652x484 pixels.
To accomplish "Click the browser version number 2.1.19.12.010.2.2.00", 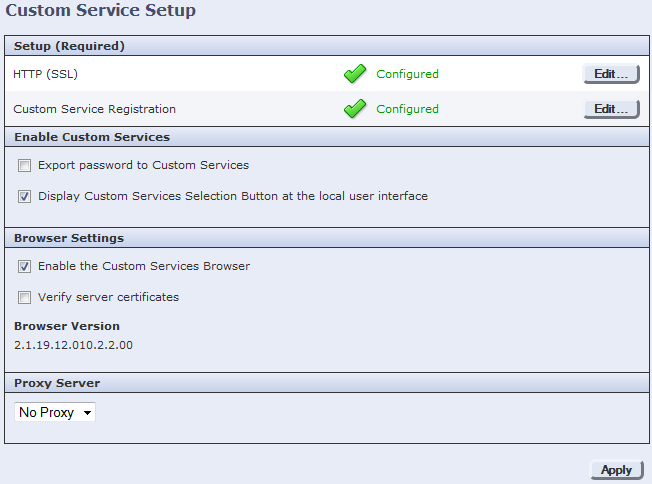I will [x=73, y=345].
